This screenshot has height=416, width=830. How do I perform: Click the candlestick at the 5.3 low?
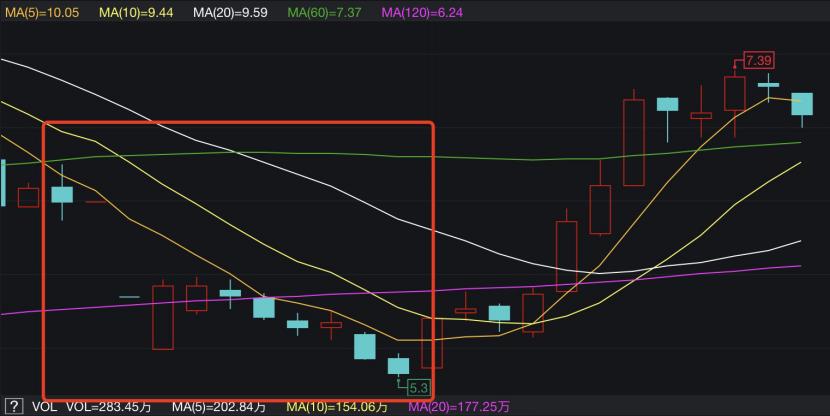pos(398,366)
